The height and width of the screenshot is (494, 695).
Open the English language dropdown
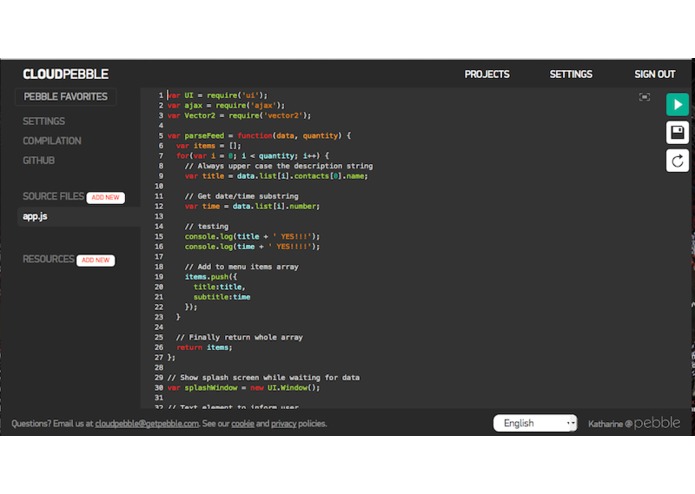(535, 423)
